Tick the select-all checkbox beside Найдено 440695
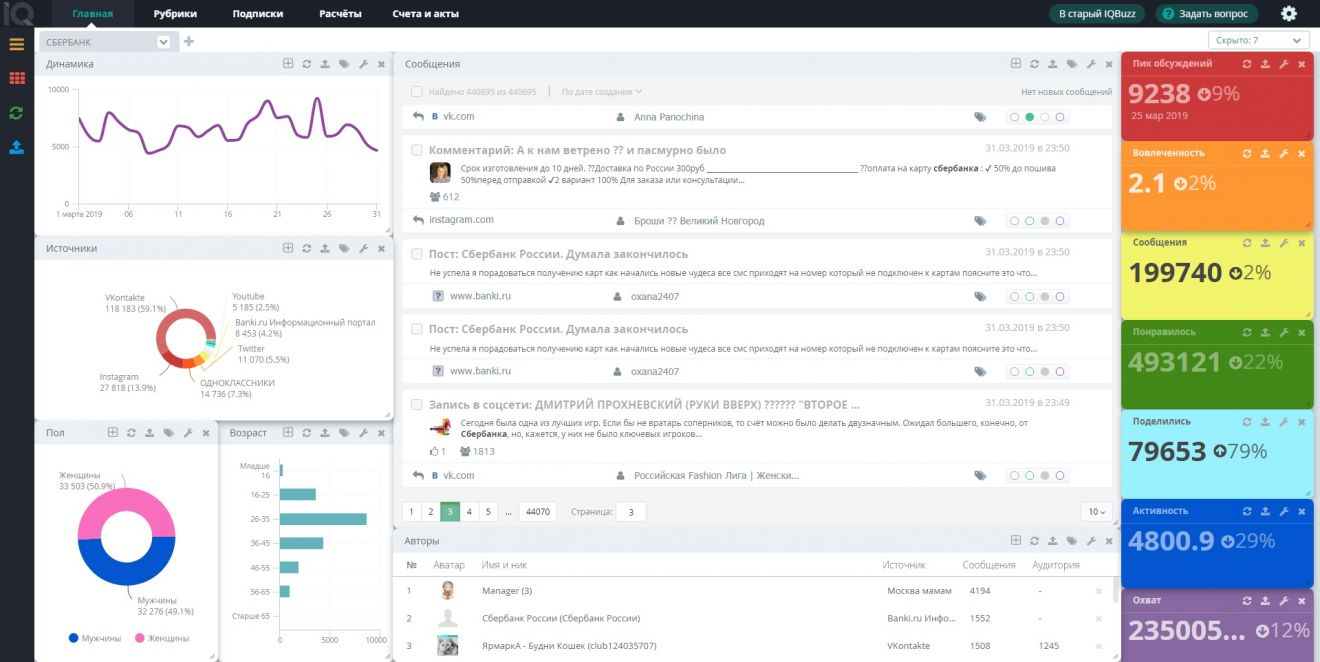1320x662 pixels. point(417,92)
